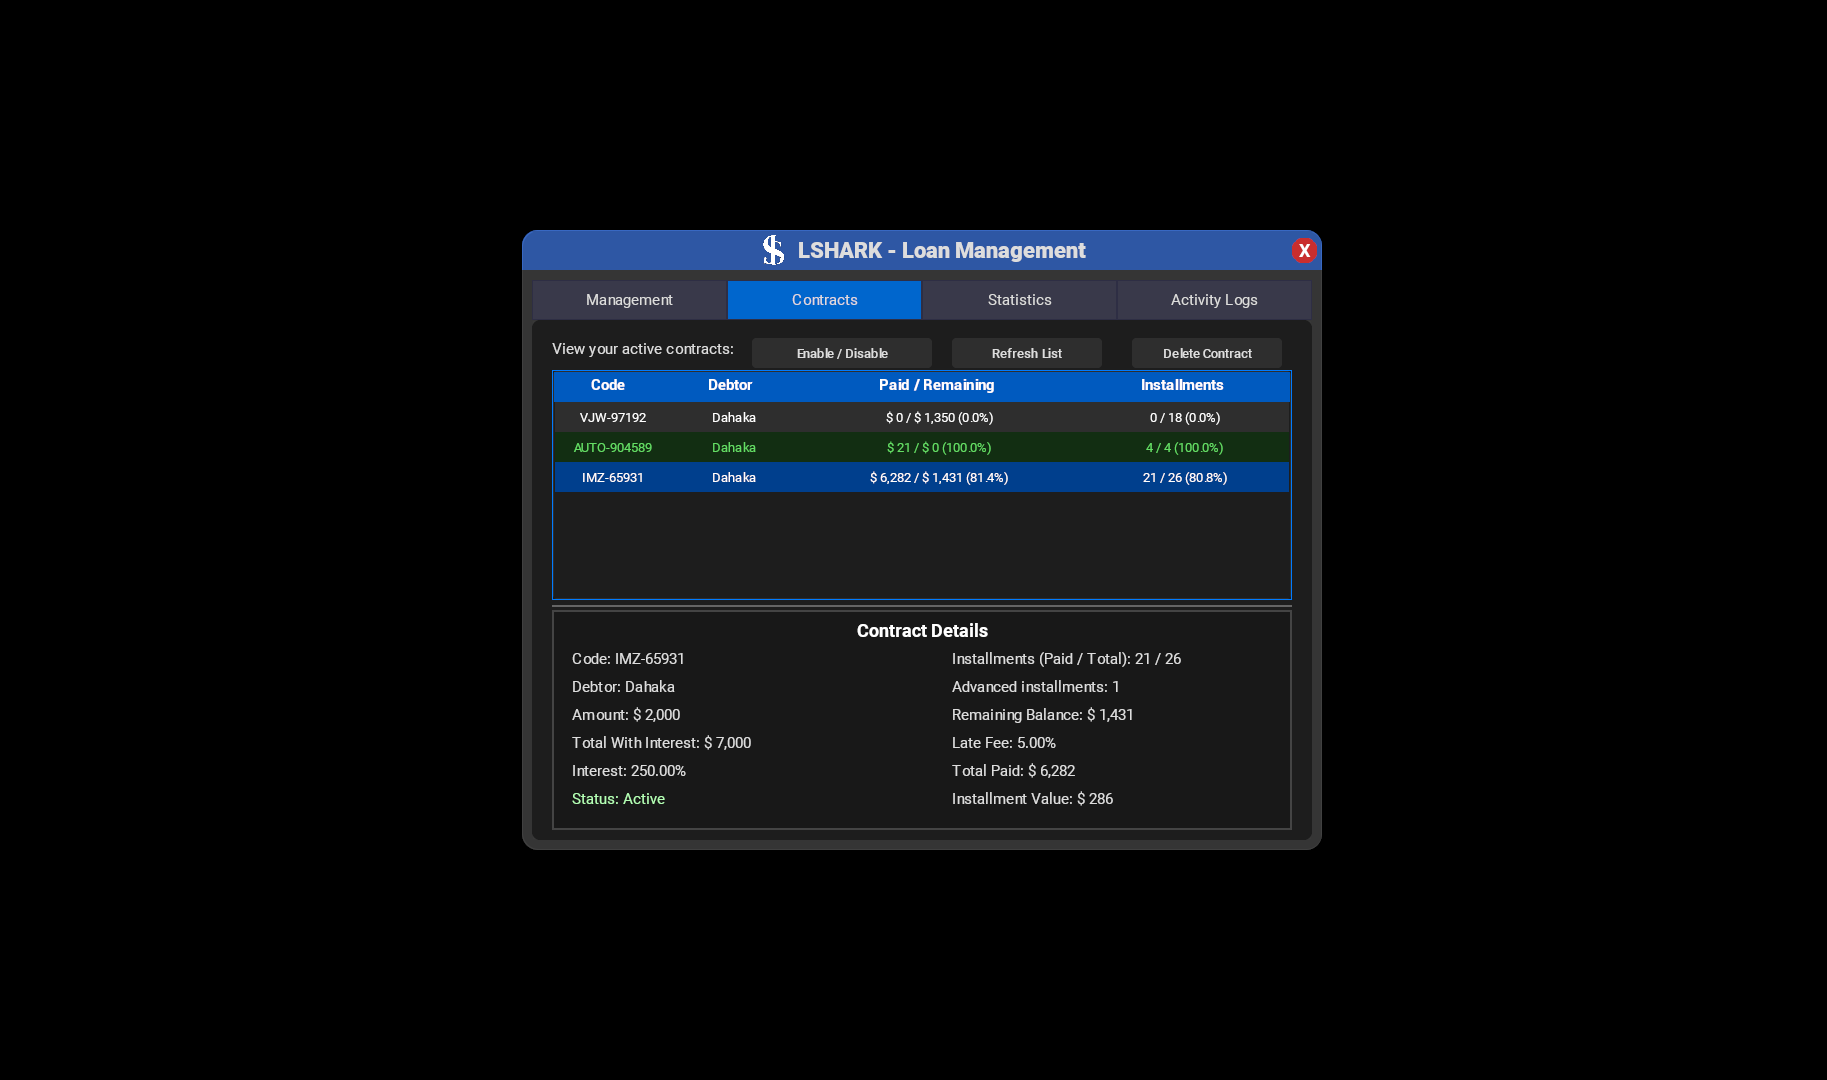Screen dimensions: 1827x1080
Task: Select contract IMZ-65931 in the list
Action: coord(922,477)
